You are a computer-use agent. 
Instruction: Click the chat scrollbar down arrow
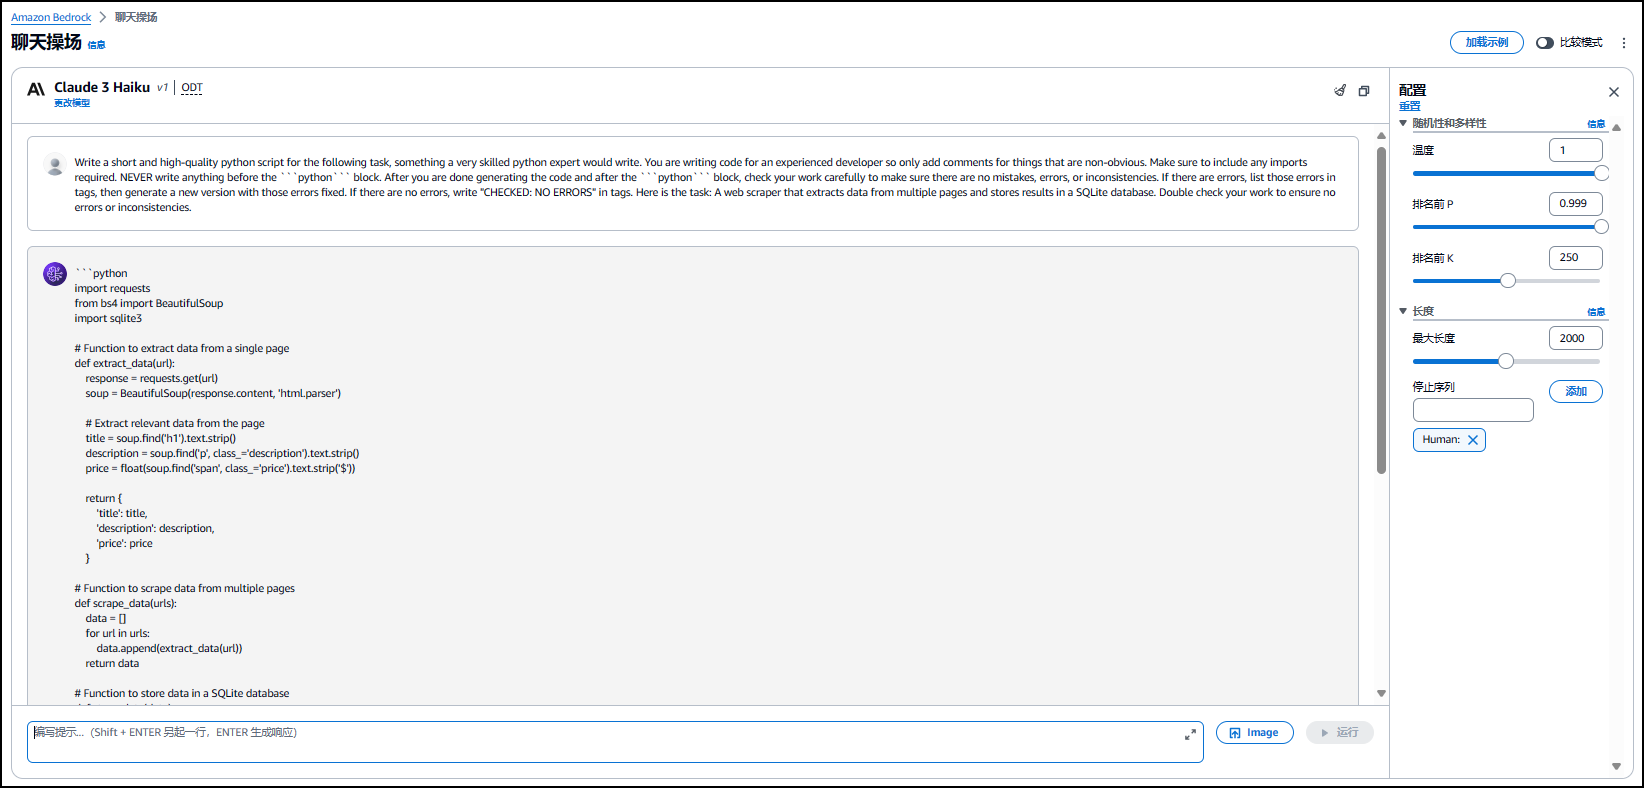(1381, 693)
